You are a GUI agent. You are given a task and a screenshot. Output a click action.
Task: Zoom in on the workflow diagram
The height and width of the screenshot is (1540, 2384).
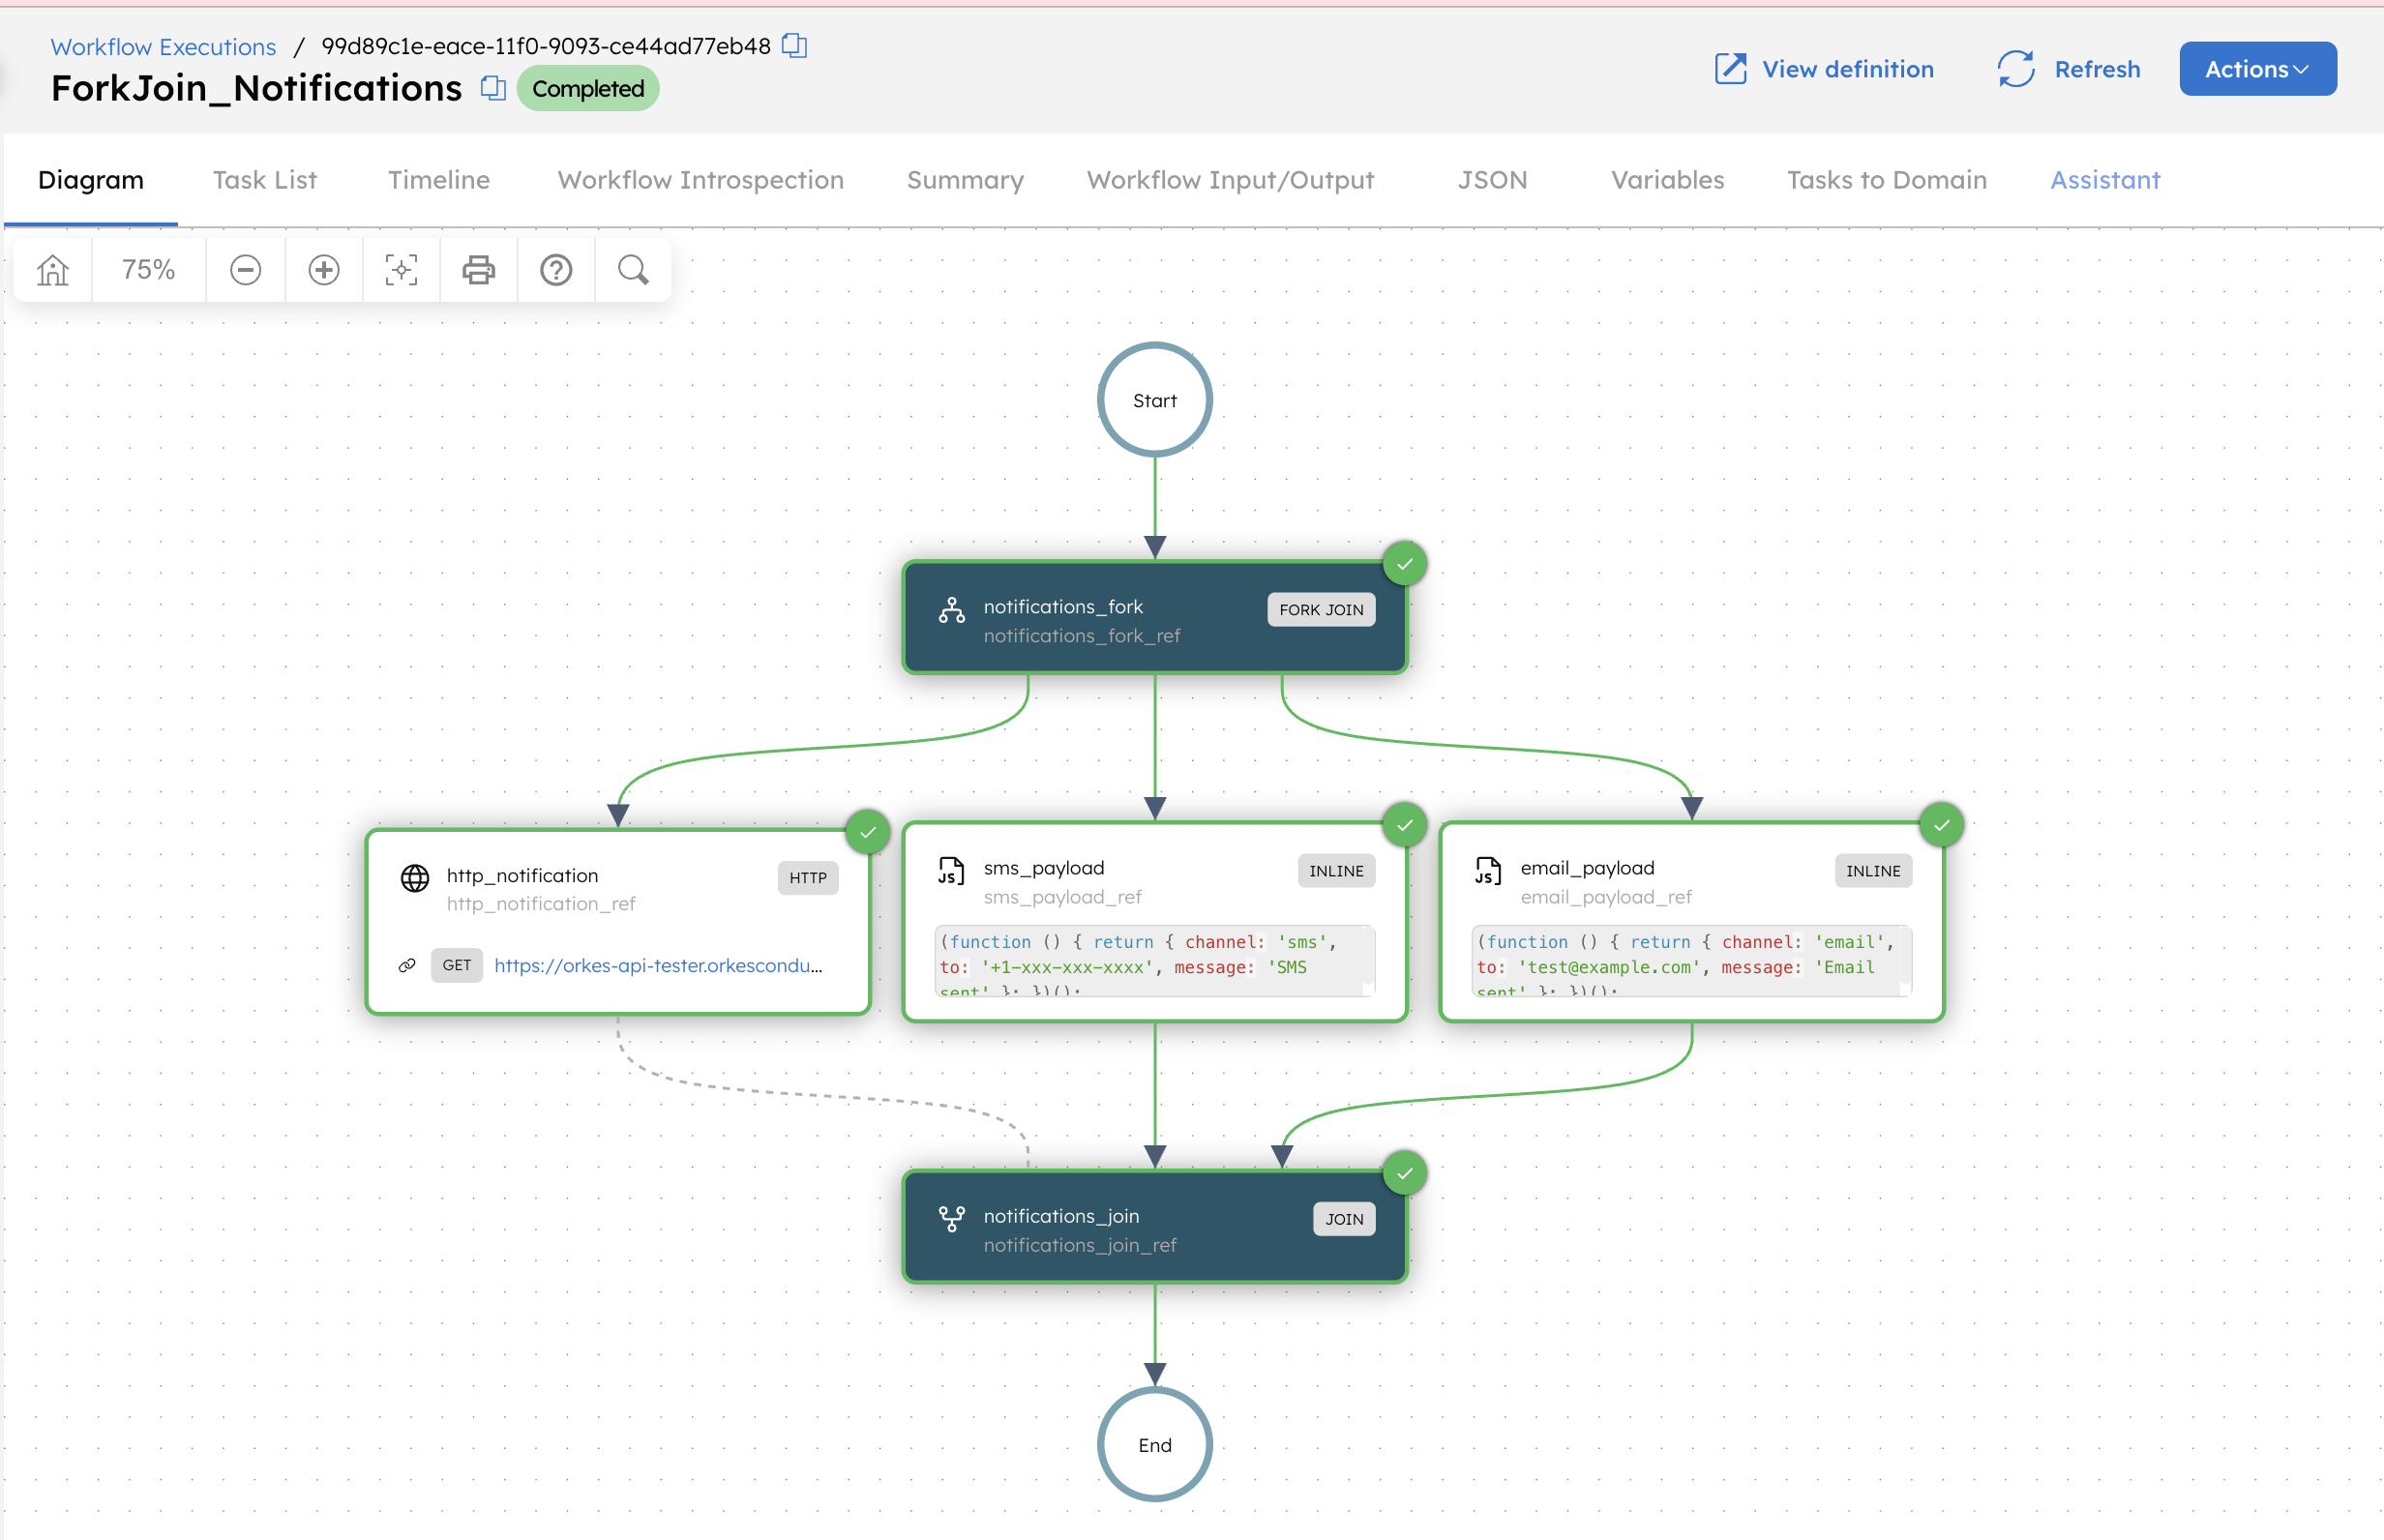click(323, 269)
